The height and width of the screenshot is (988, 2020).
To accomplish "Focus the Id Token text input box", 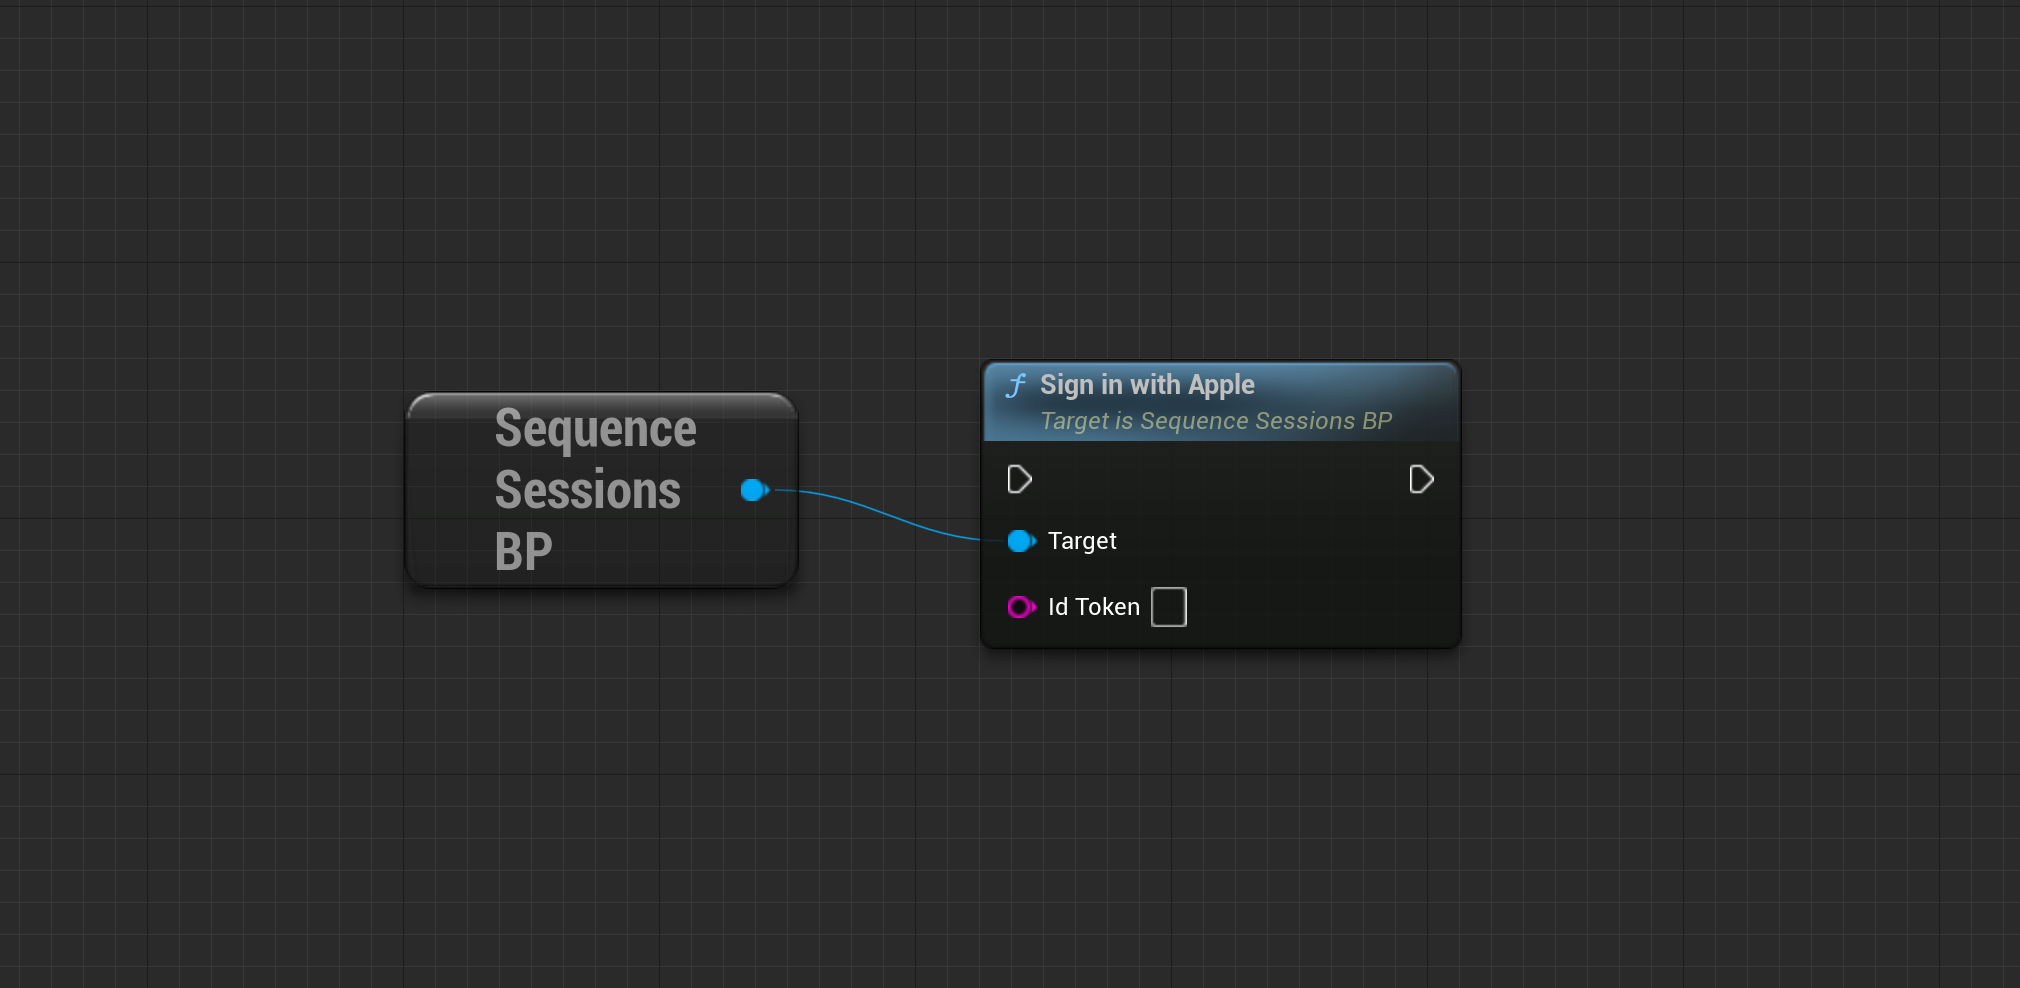I will point(1168,607).
